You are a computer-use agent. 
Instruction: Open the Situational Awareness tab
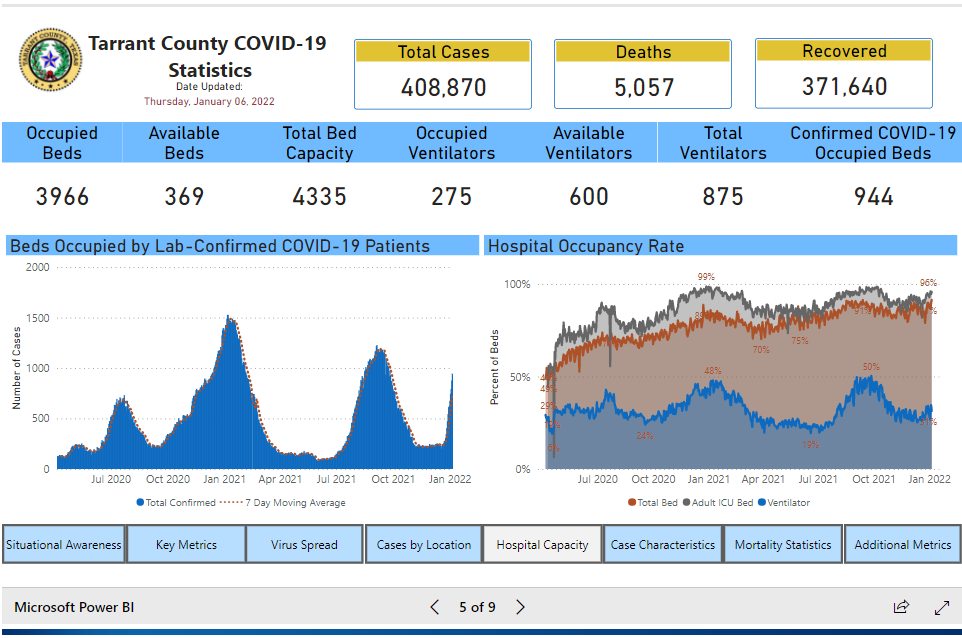64,544
